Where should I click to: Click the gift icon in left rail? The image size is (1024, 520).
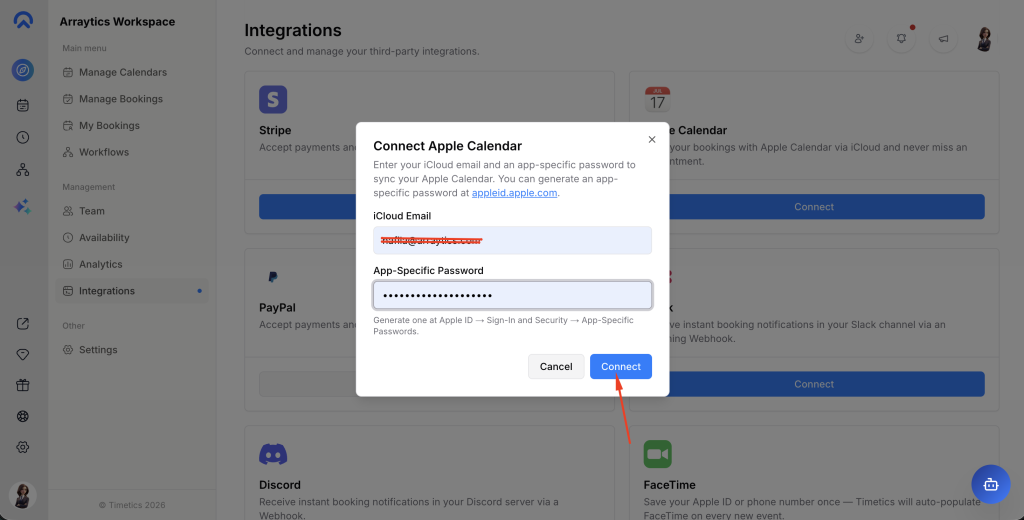[23, 385]
